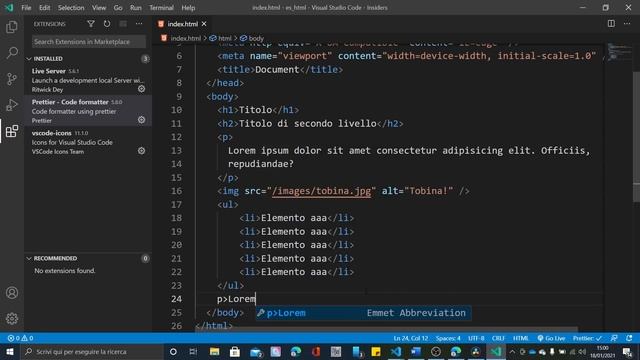The width and height of the screenshot is (640, 360).
Task: Click the minimap code preview
Action: pos(619,53)
